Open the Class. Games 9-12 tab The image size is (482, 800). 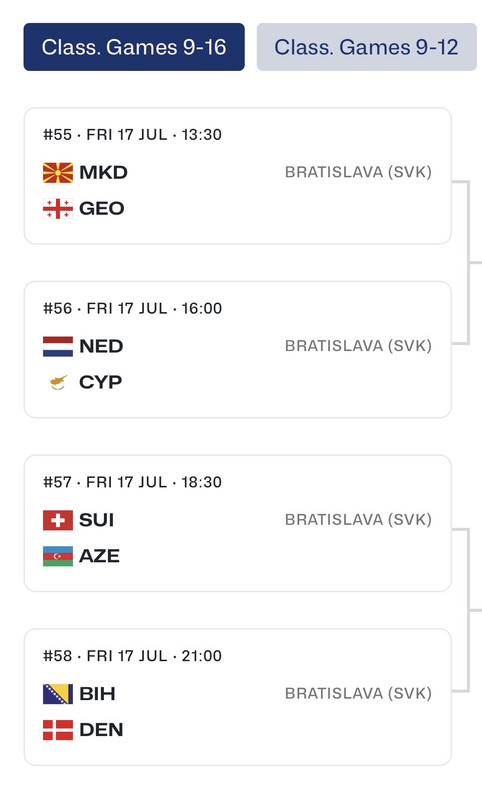(367, 47)
